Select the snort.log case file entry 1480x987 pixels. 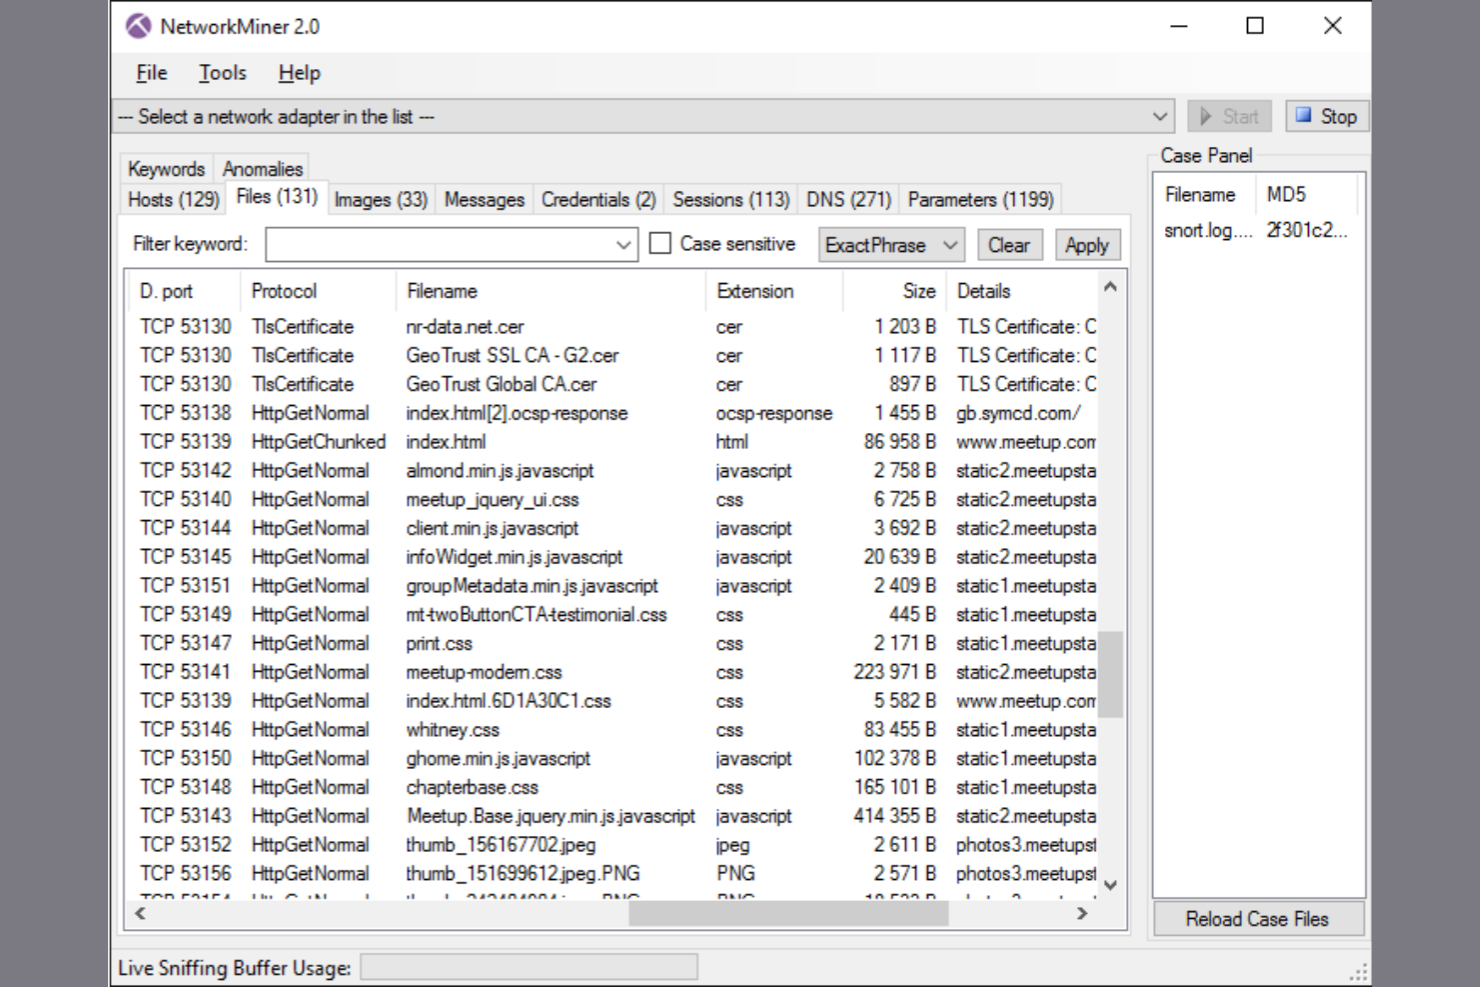pyautogui.click(x=1257, y=230)
